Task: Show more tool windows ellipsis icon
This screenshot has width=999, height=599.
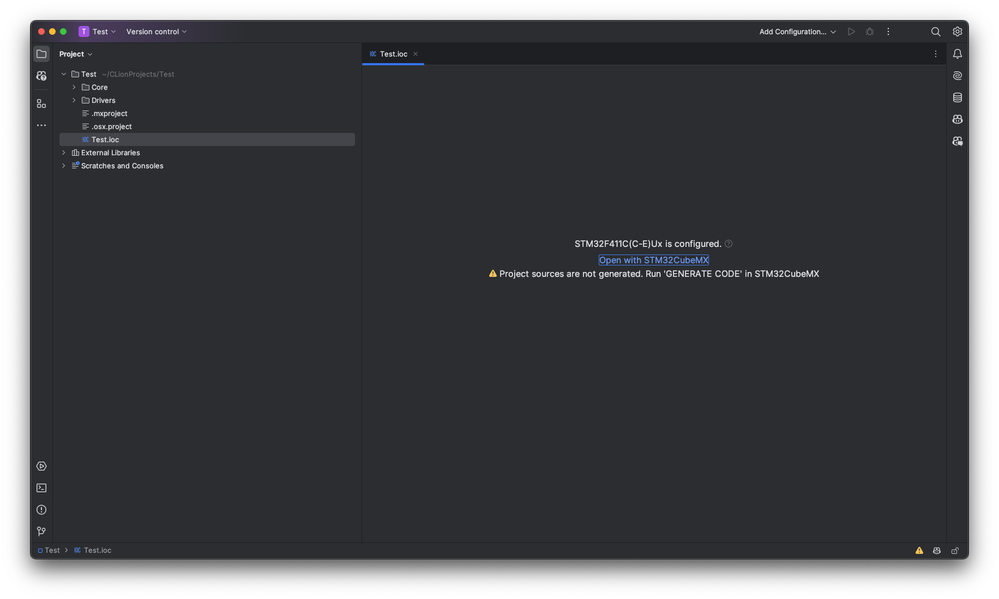Action: (x=41, y=126)
